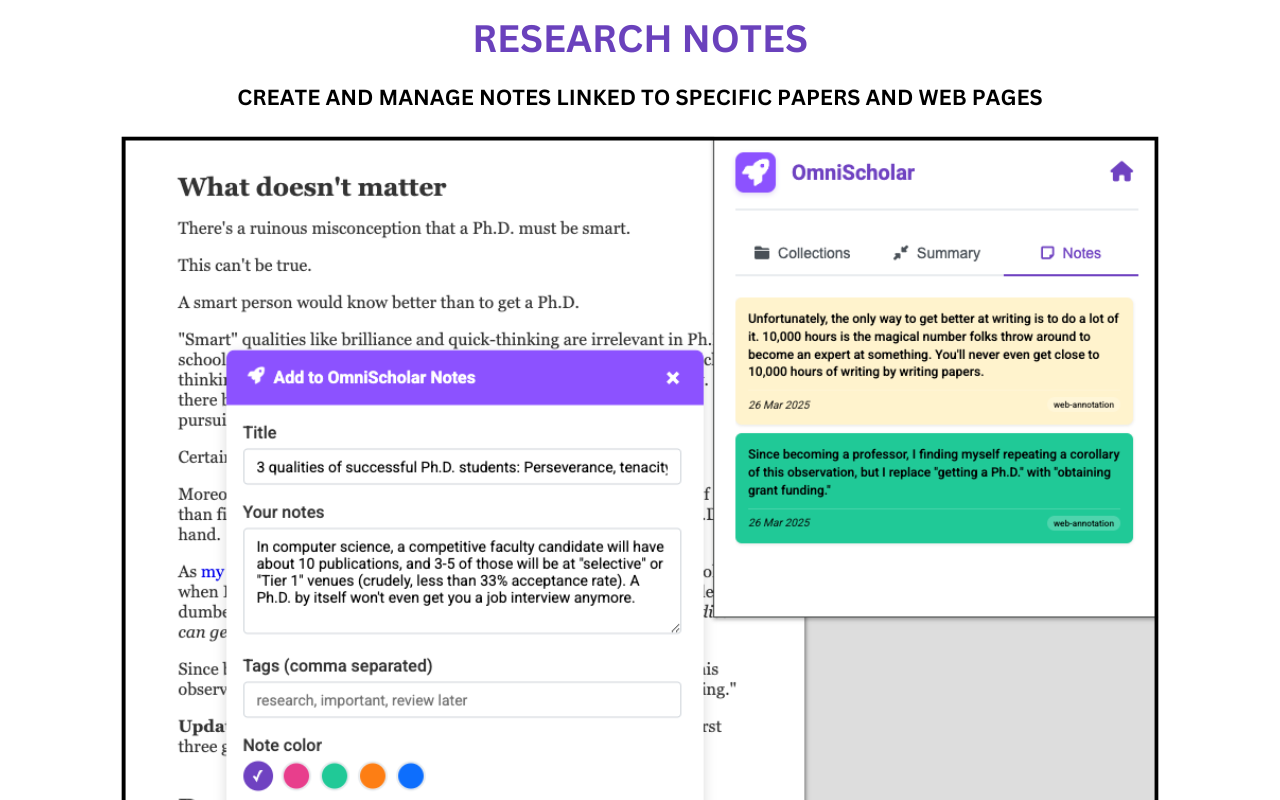Select the blue note color
Image resolution: width=1280 pixels, height=800 pixels.
[x=410, y=775]
